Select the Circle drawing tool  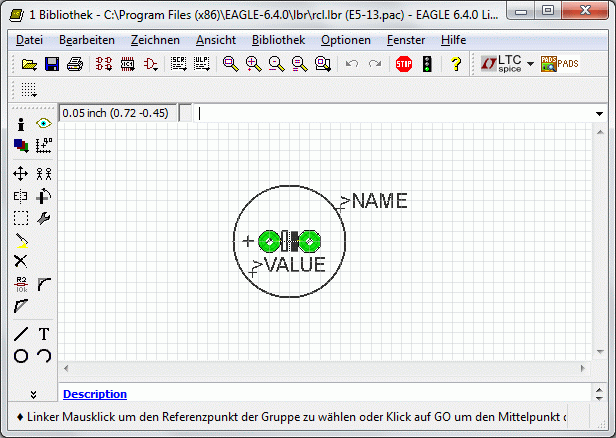21,356
